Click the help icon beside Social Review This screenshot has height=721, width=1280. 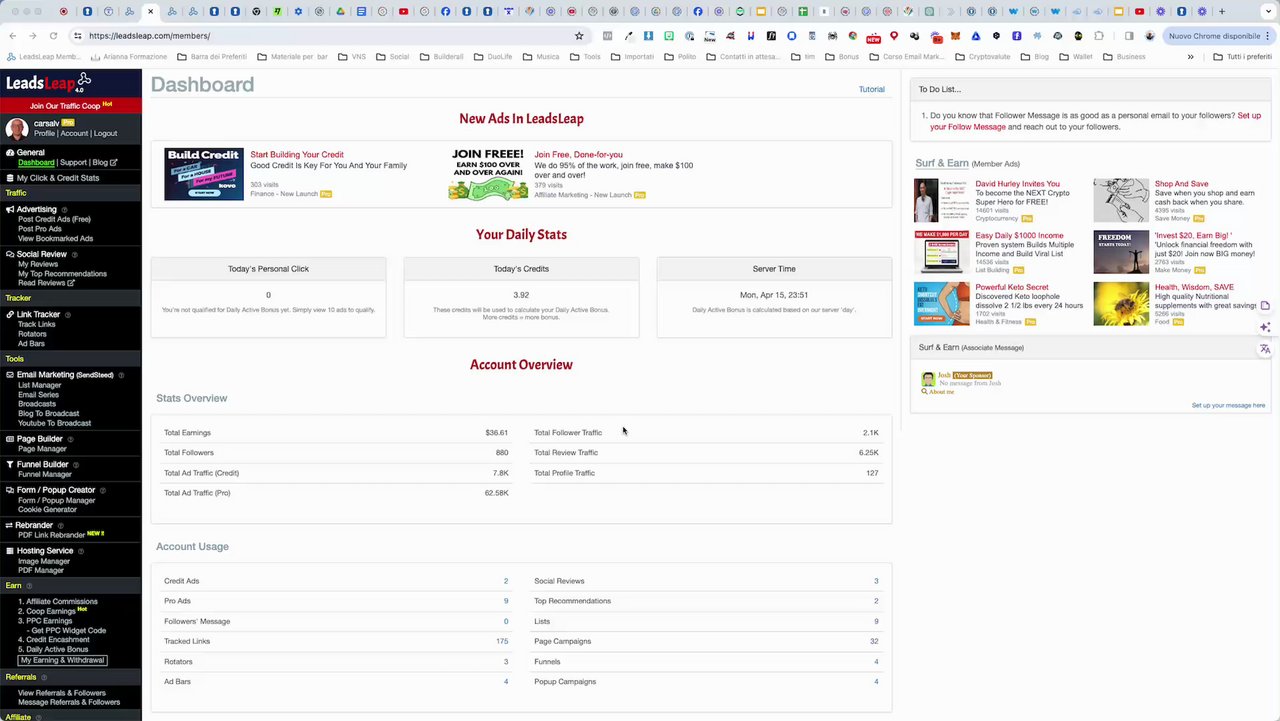point(76,255)
